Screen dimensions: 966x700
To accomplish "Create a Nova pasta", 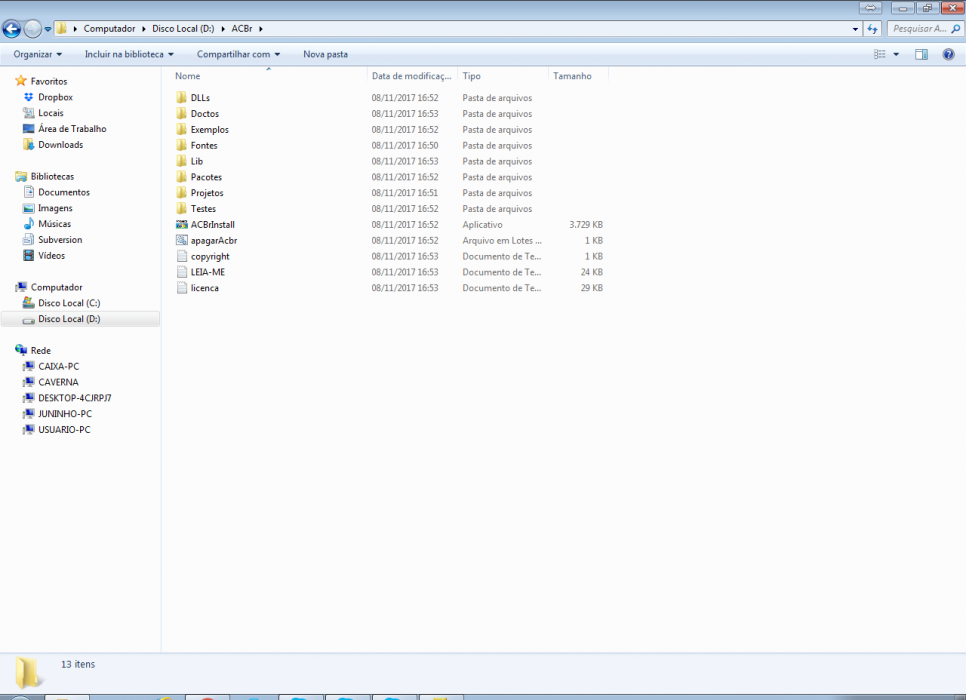I will coord(325,54).
